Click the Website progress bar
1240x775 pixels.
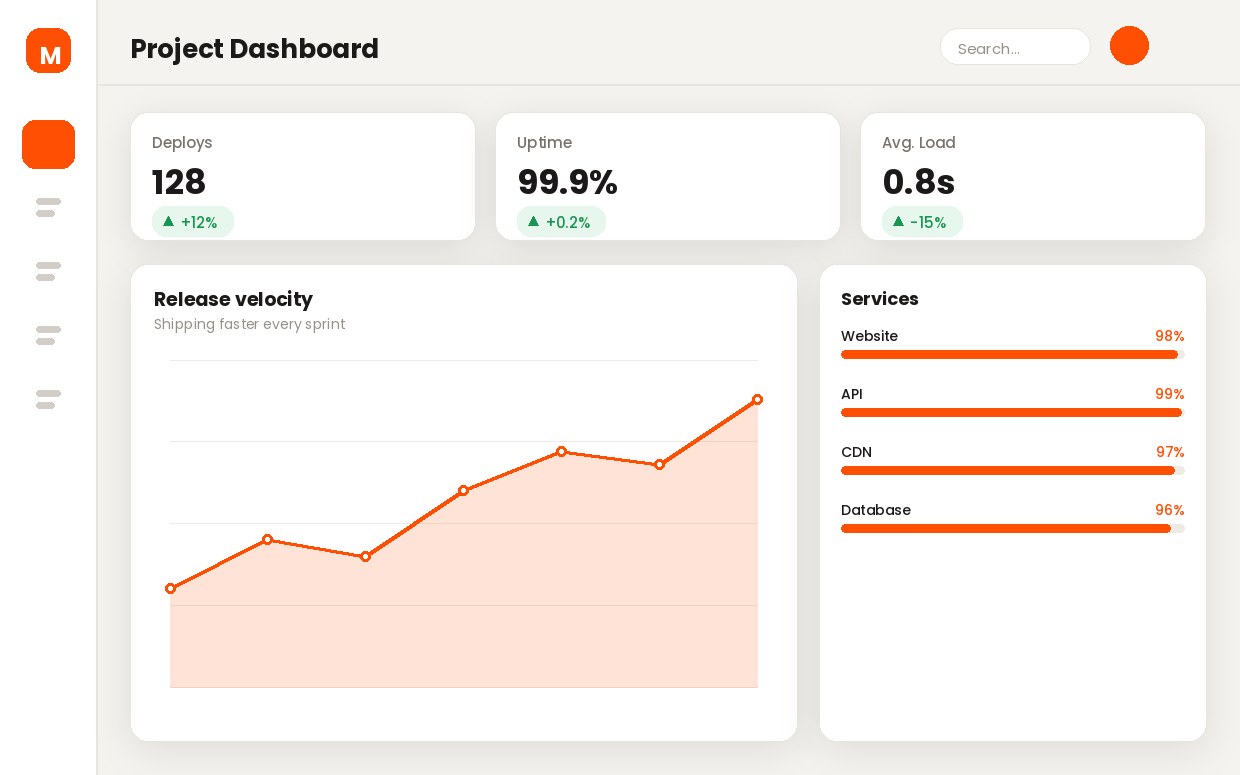(x=1012, y=355)
